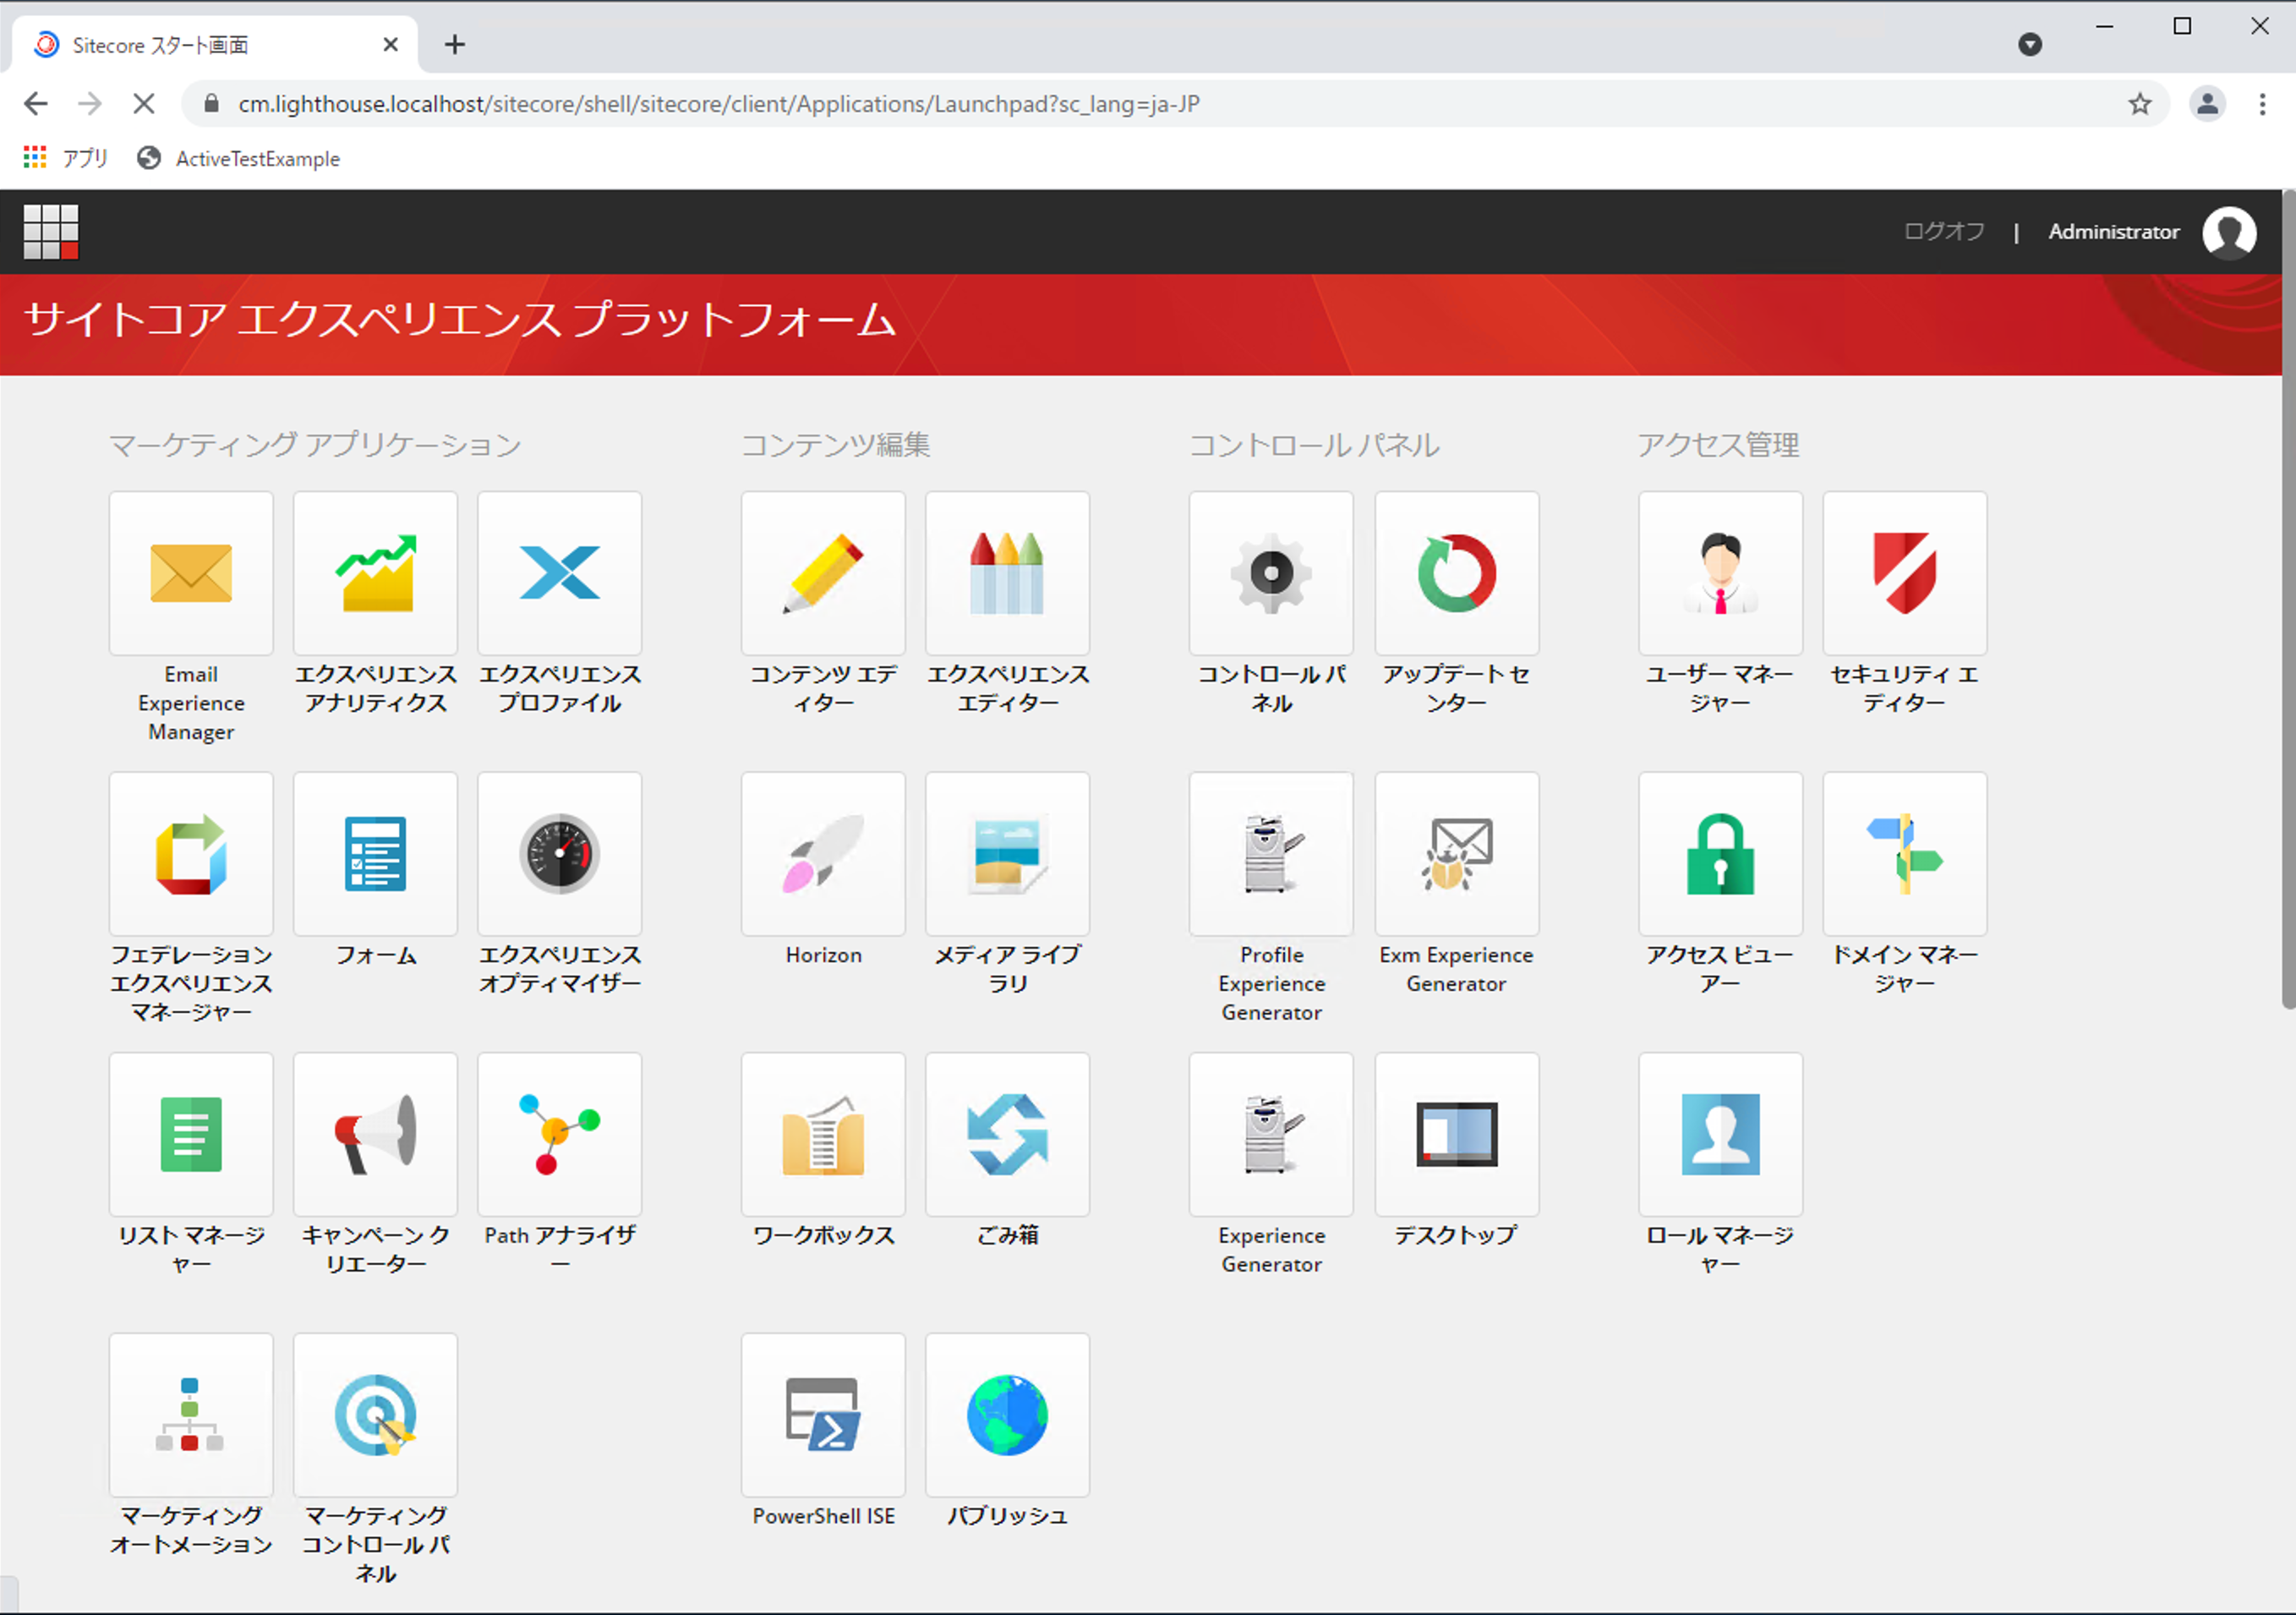This screenshot has height=1615, width=2296.
Task: Open the Chrome profile button
Action: pos(2207,104)
